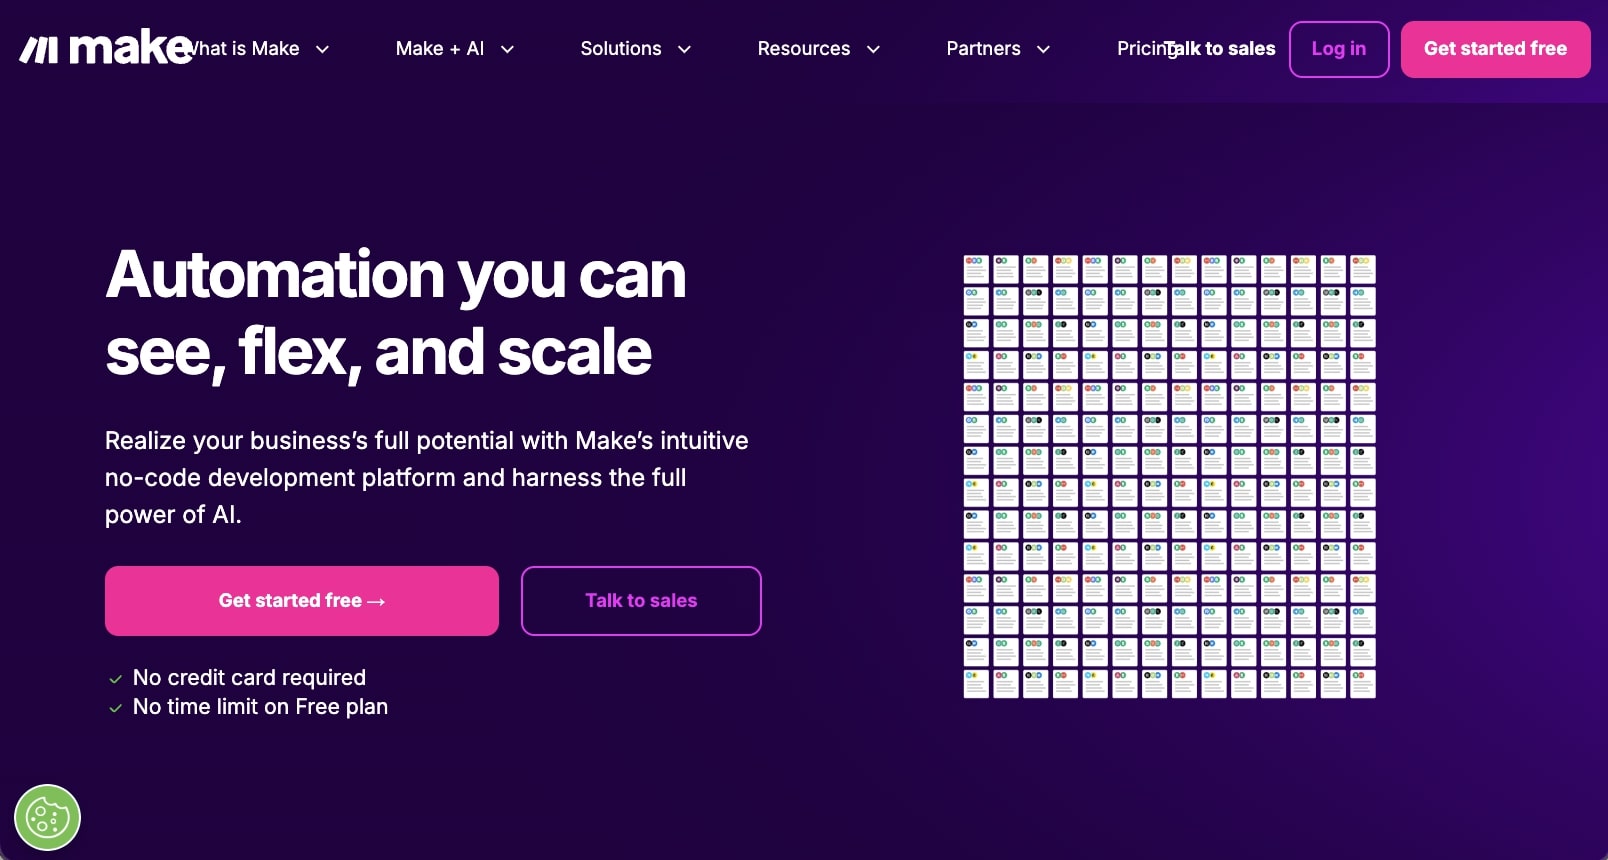1608x860 pixels.
Task: Click the automation scenario grid image
Action: click(x=1170, y=476)
